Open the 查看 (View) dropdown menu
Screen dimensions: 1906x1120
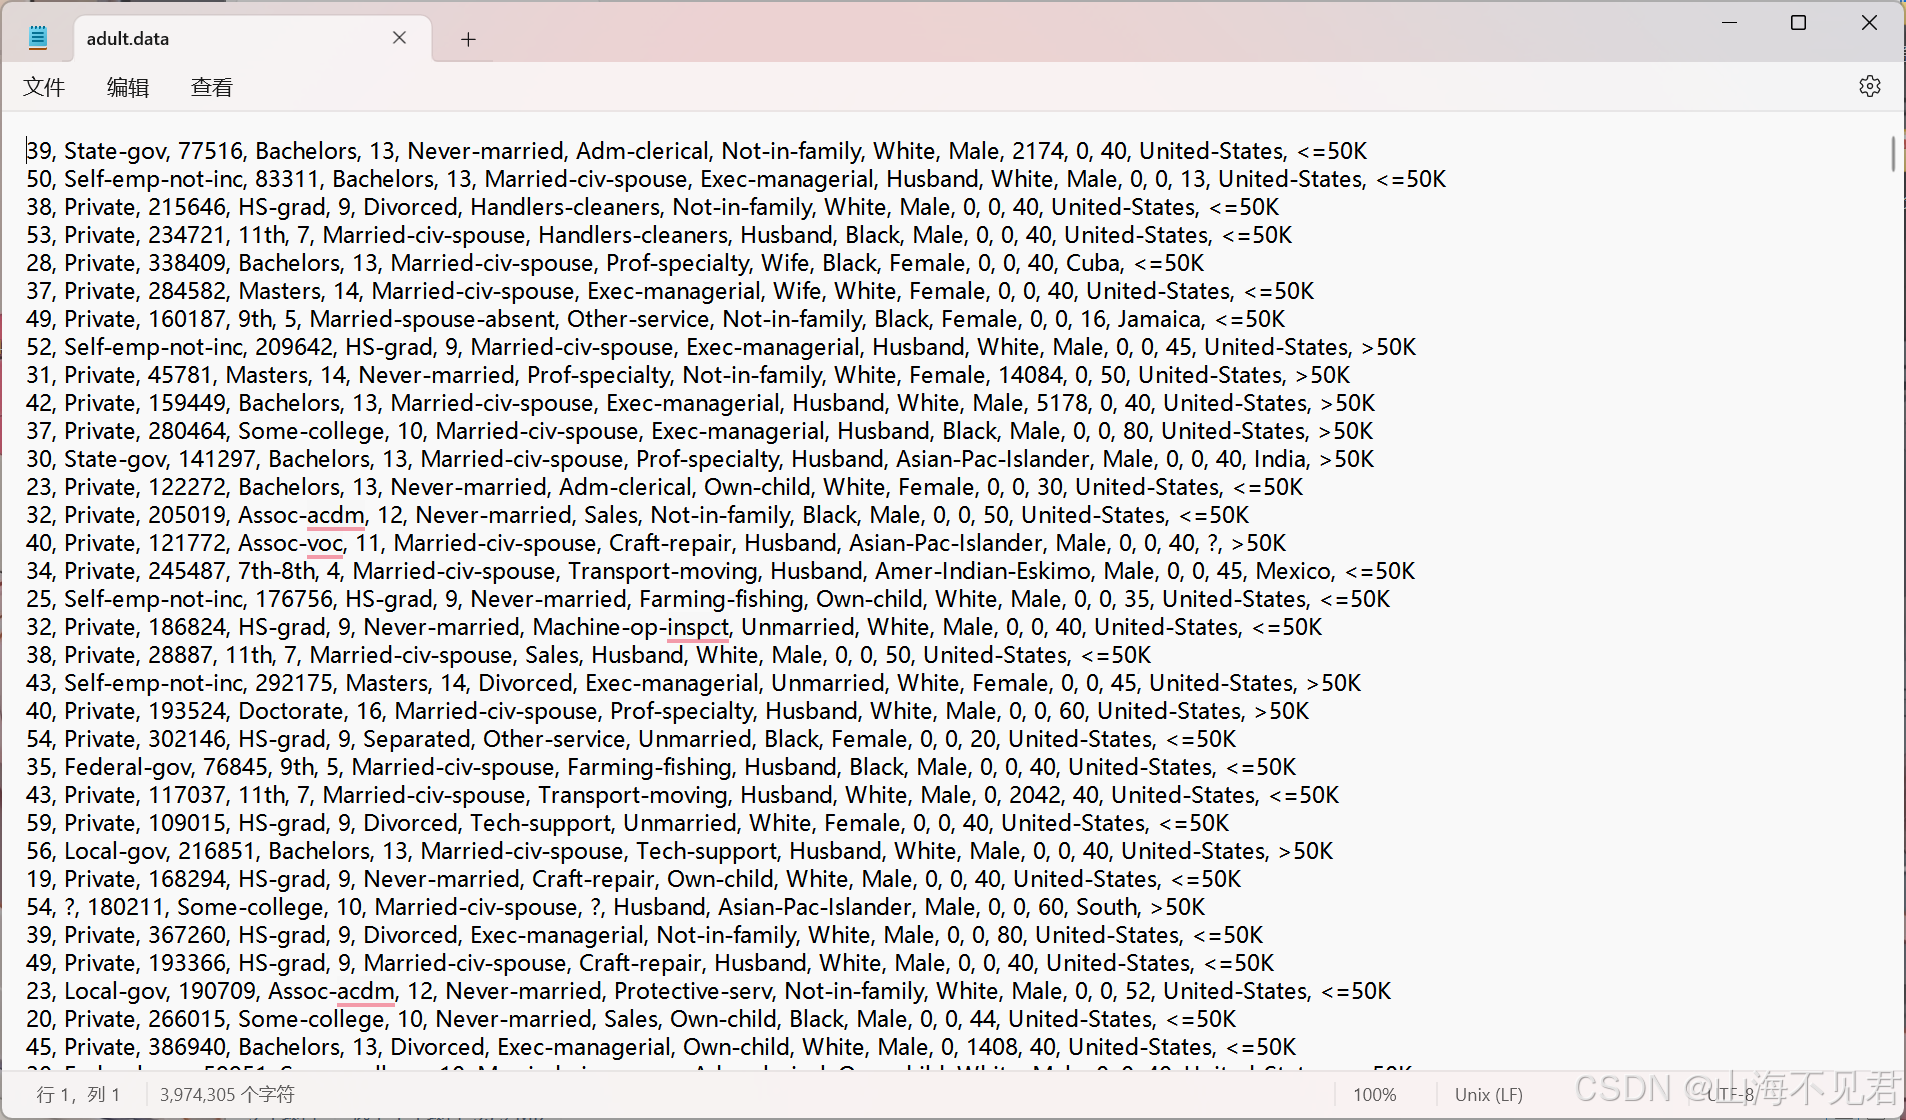210,87
